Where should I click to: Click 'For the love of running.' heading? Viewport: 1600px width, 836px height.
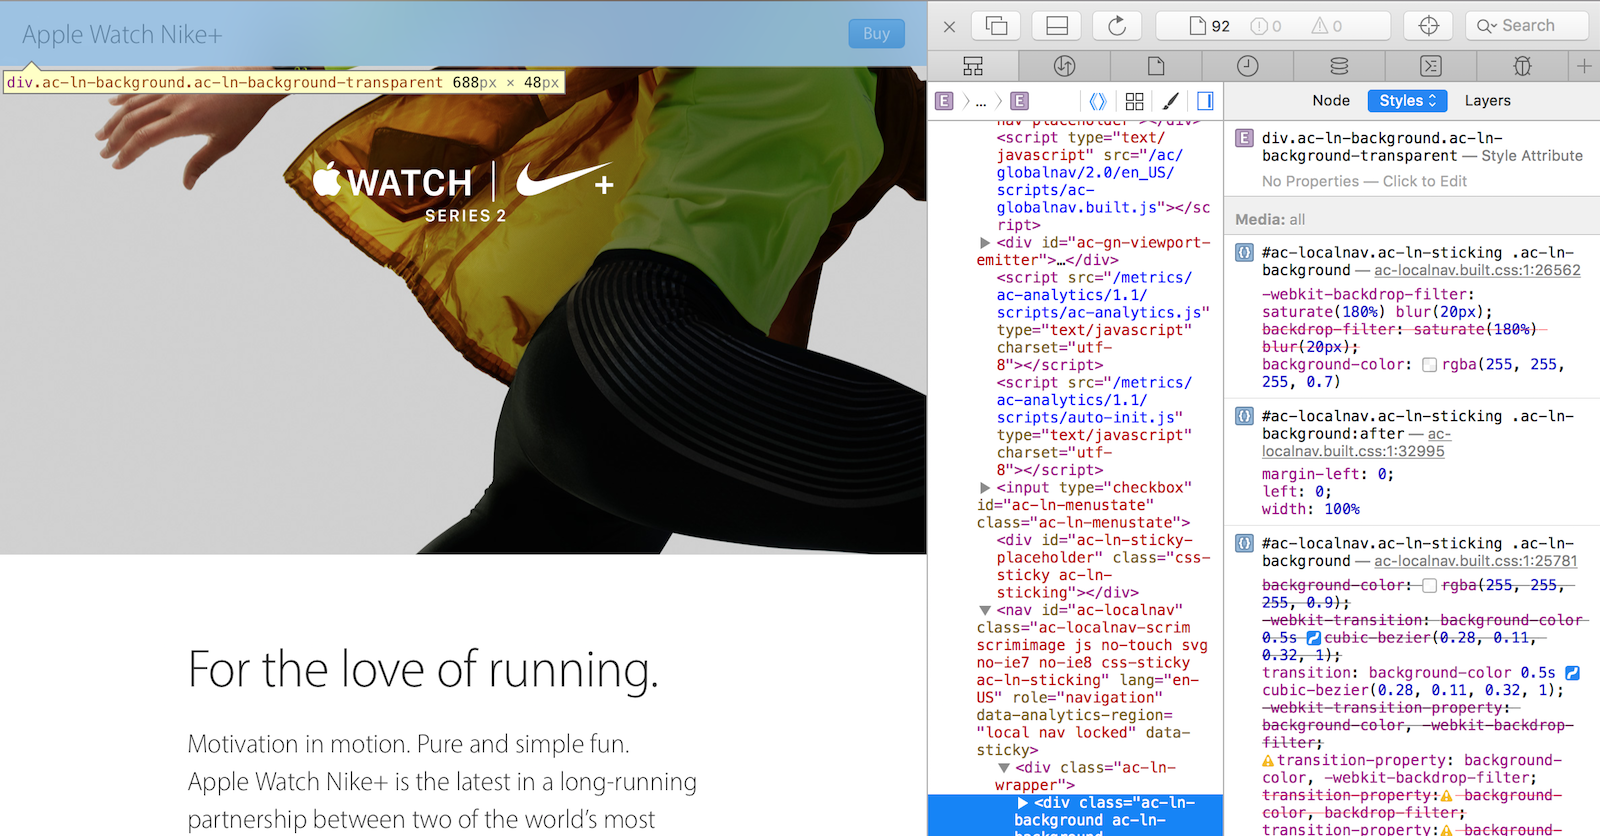[x=423, y=670]
